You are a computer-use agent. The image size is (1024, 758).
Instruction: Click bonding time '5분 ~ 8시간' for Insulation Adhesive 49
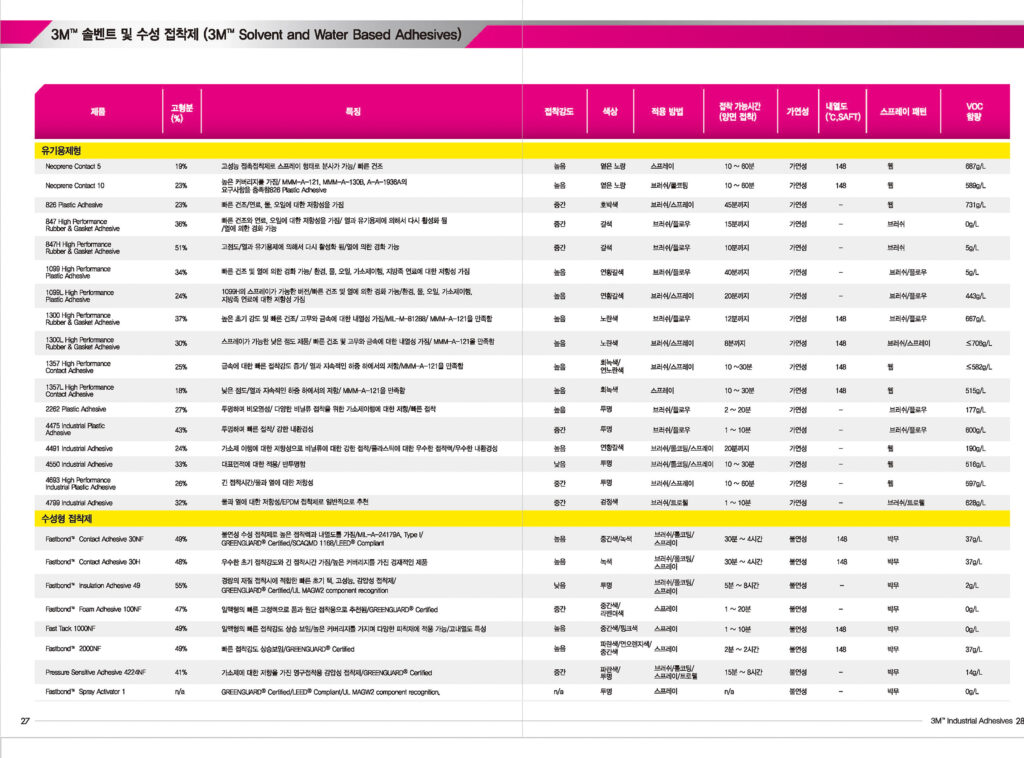[741, 586]
